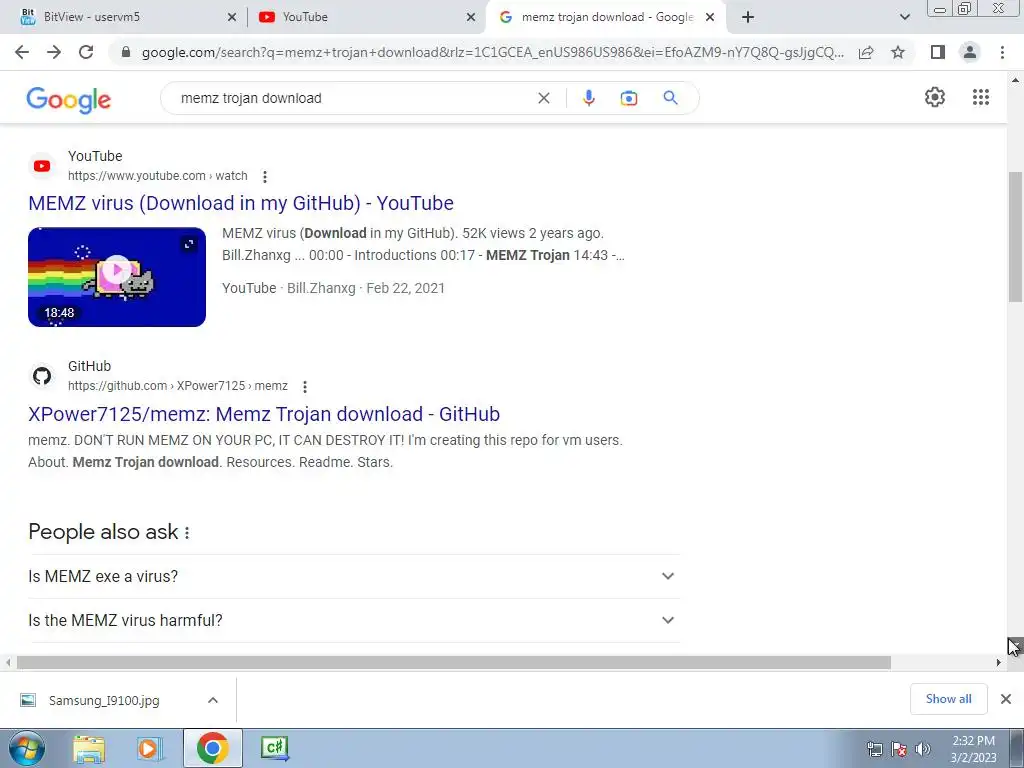Open a new browser tab
The image size is (1024, 768).
[748, 17]
